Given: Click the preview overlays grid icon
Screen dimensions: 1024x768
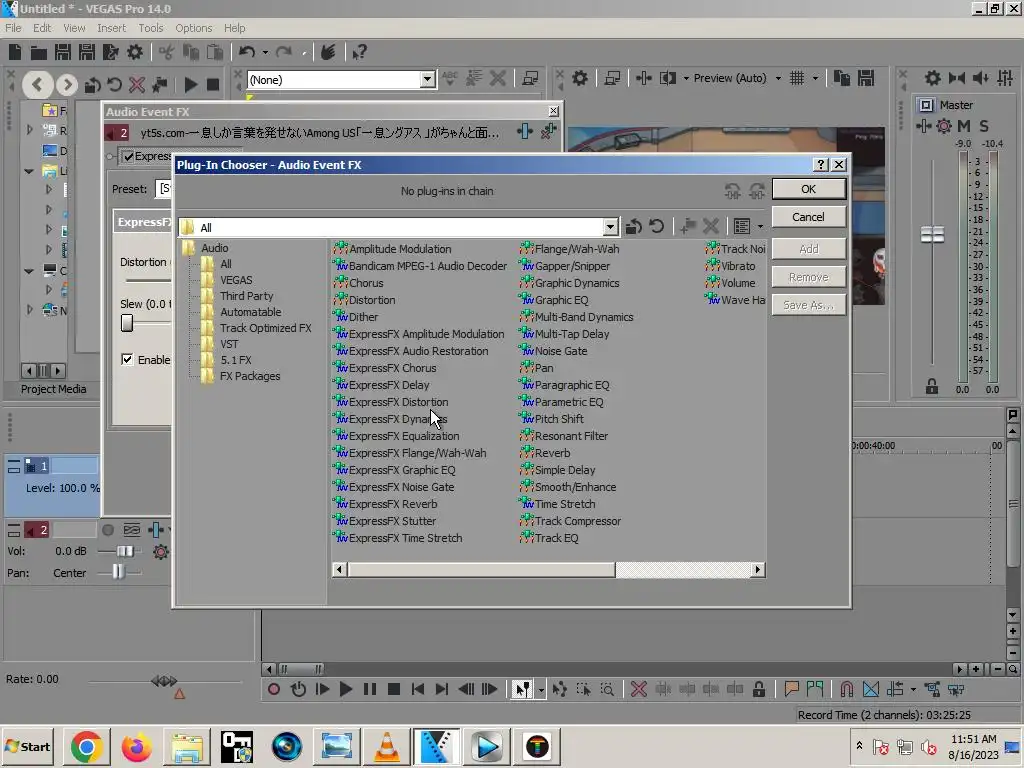Looking at the screenshot, I should [797, 78].
